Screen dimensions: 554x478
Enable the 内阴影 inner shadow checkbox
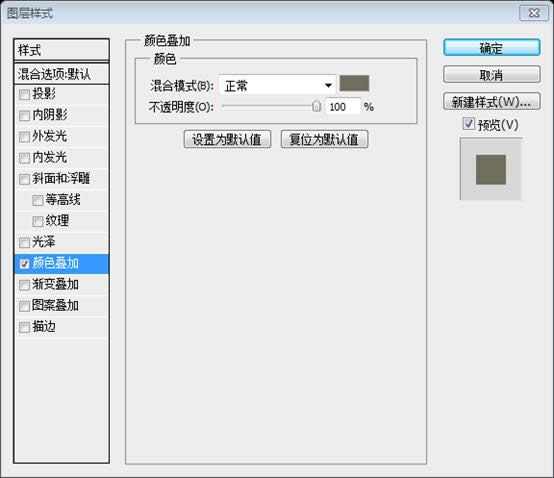24,116
